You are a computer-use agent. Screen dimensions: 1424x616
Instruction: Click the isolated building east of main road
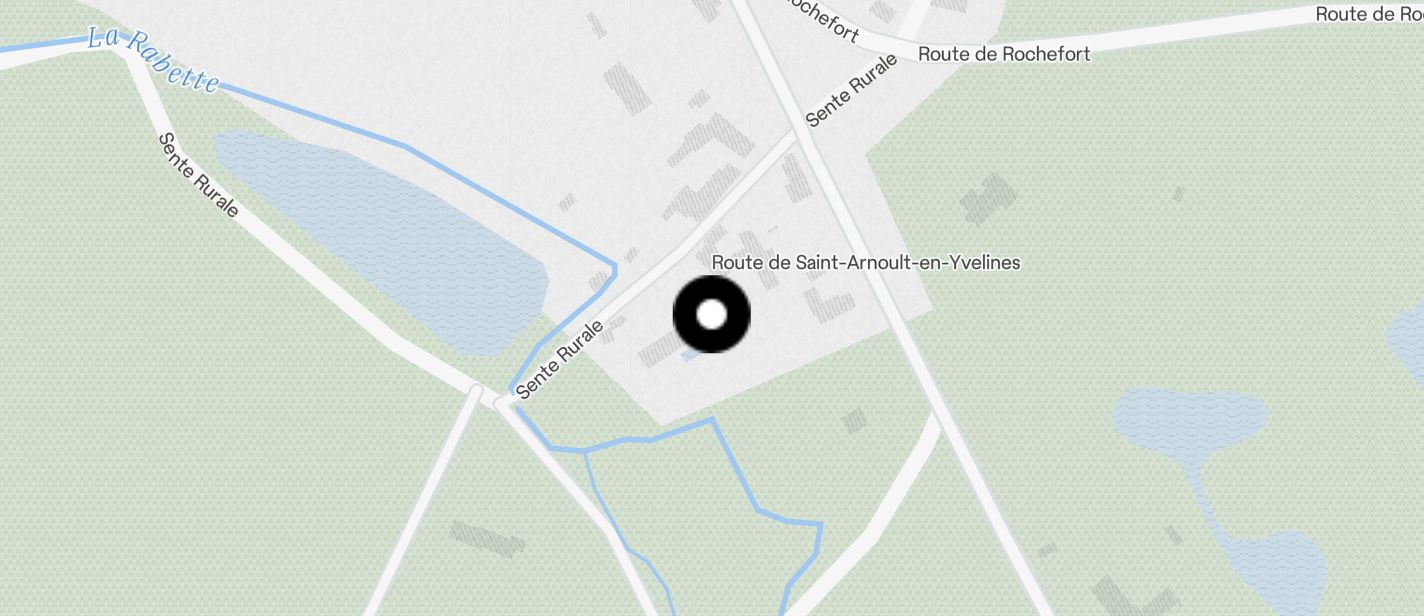coord(988,198)
